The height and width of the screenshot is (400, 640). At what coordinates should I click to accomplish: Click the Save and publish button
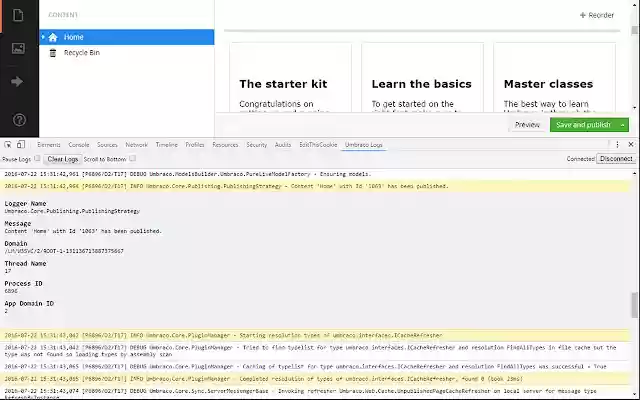click(583, 125)
